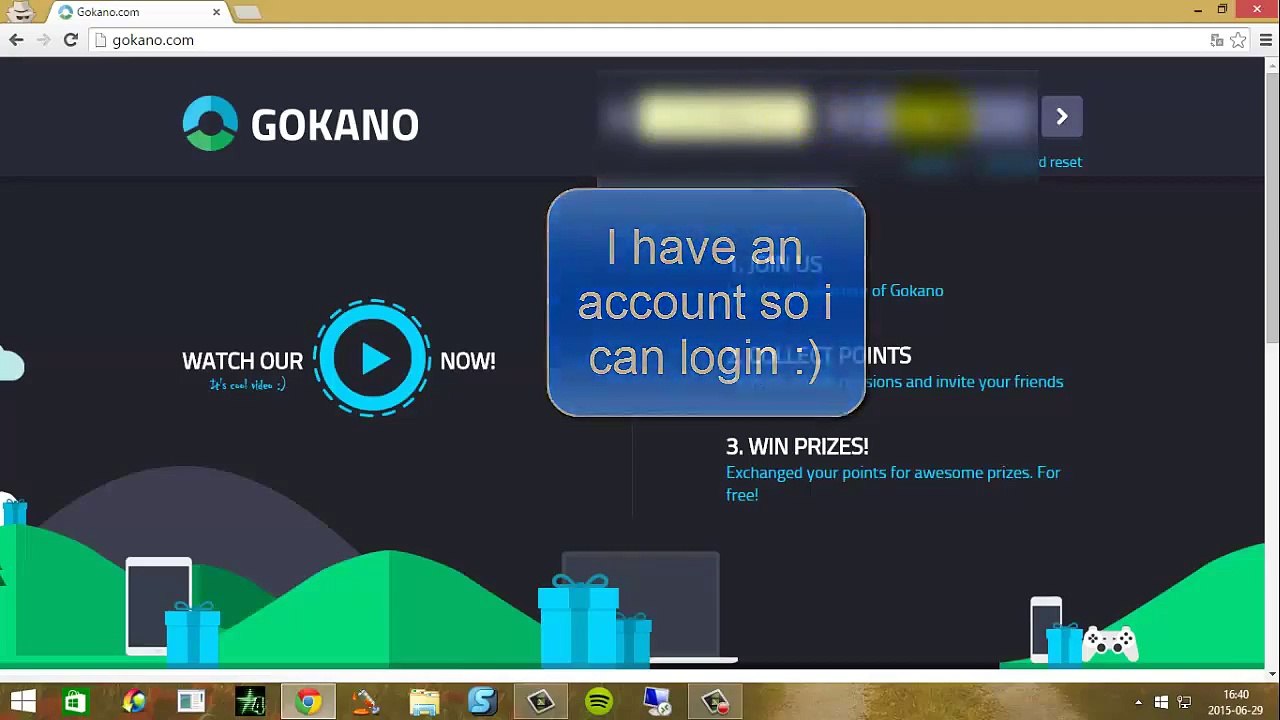
Task: Open the orange microscope app on taskbar
Action: coord(366,702)
